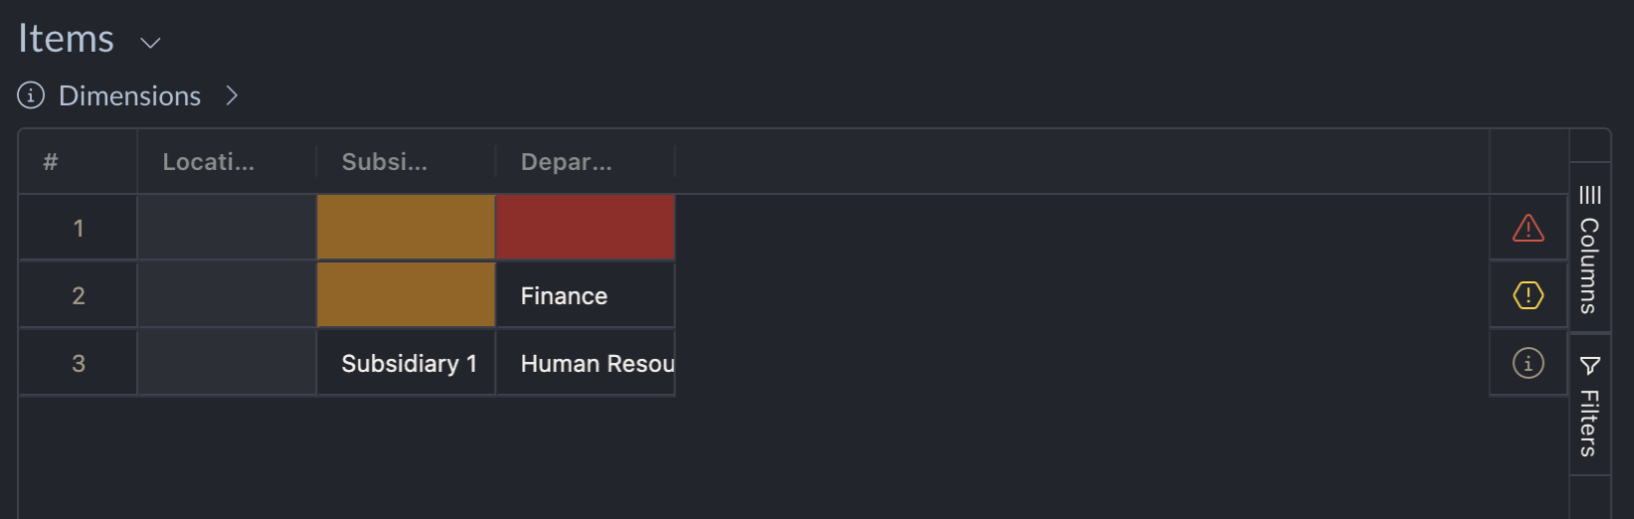Select the red Department cell in row 1

pos(585,228)
